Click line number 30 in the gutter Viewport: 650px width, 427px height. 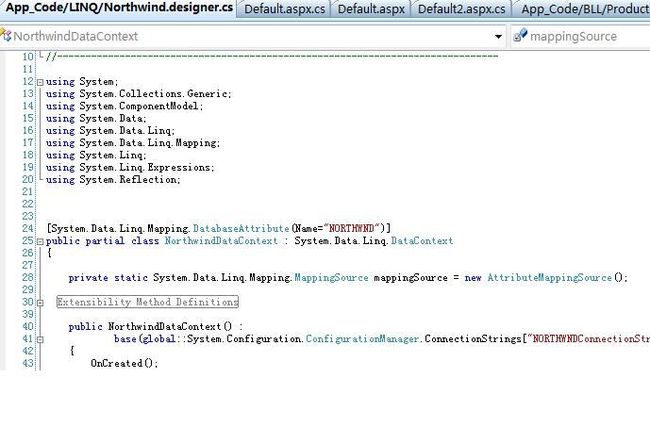pyautogui.click(x=27, y=302)
